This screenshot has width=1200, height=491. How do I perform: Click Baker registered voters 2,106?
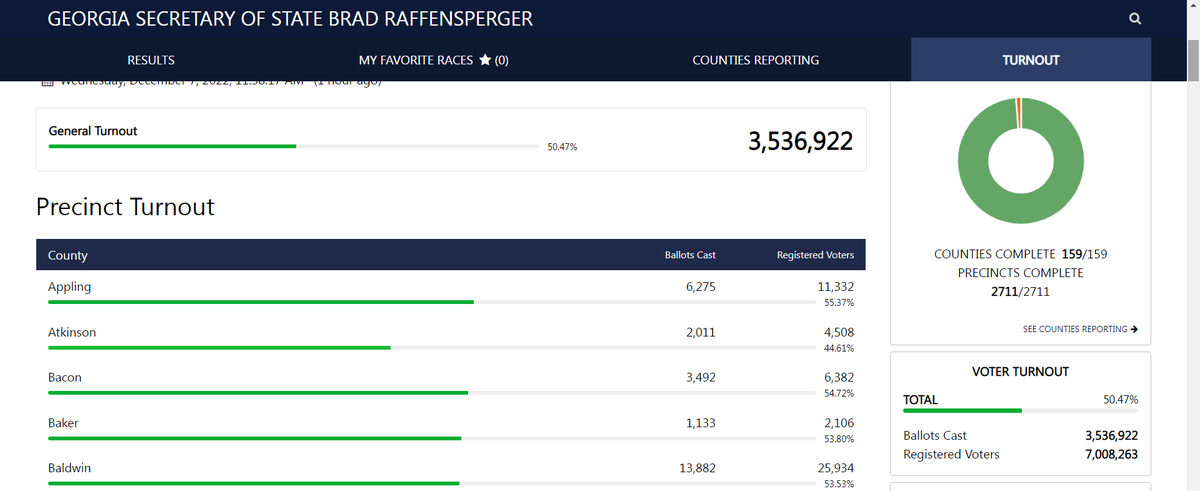[839, 423]
